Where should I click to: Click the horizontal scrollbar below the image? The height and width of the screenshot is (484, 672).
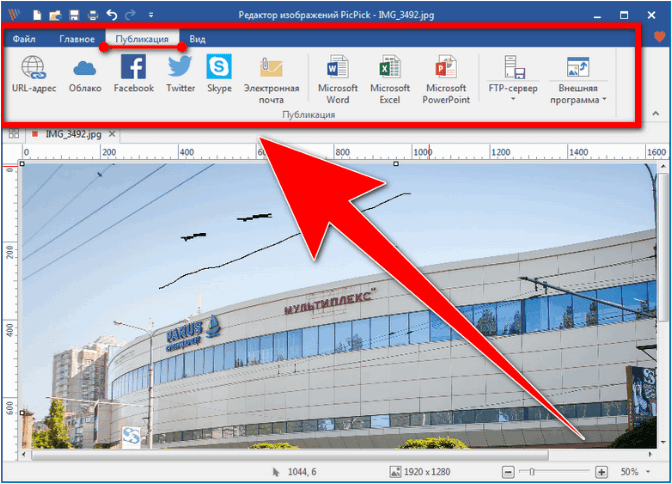click(300, 454)
